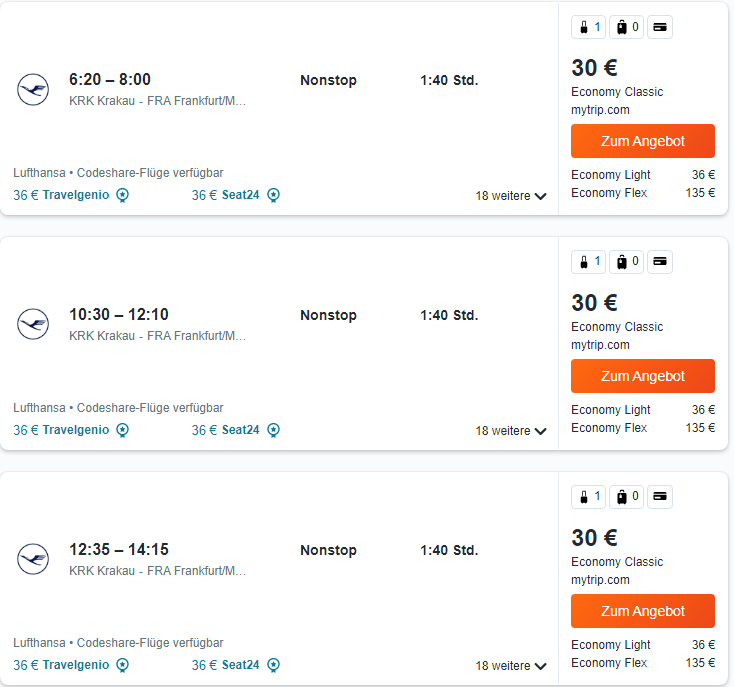Click Lufthansa logo of 12:35 flight
The image size is (734, 687).
point(33,559)
